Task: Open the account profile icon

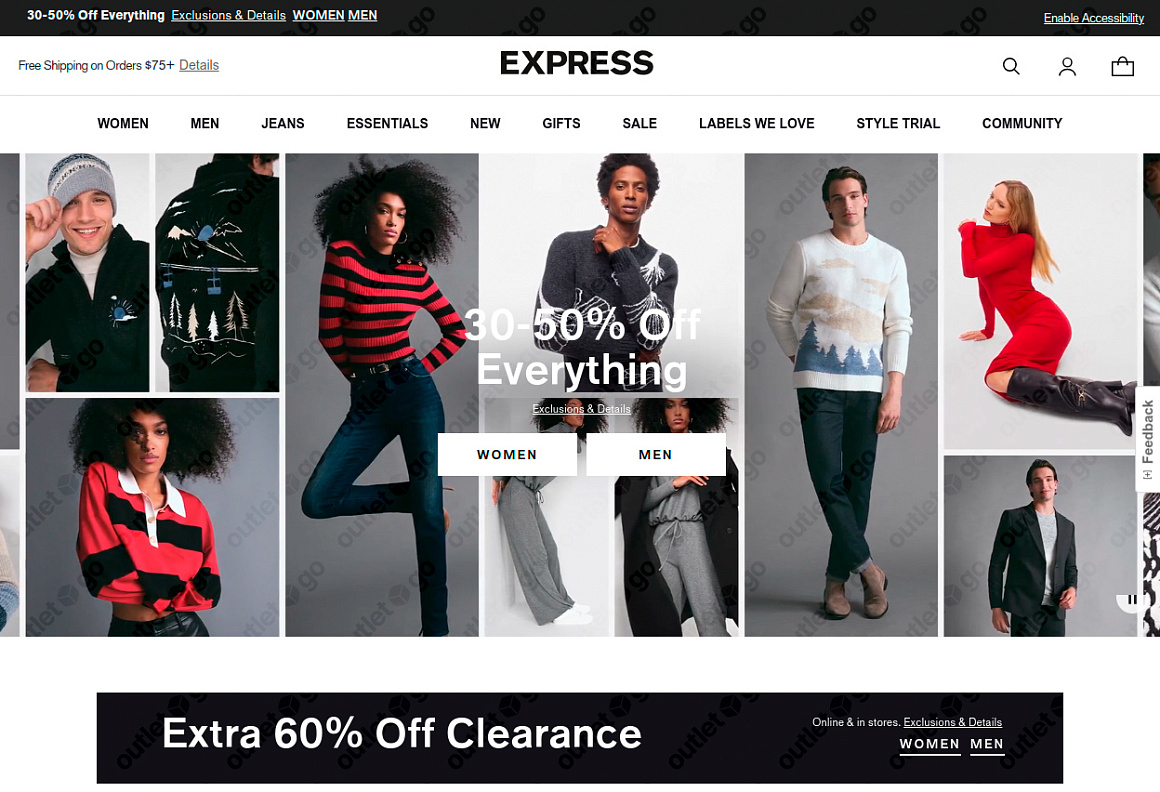Action: (1067, 67)
